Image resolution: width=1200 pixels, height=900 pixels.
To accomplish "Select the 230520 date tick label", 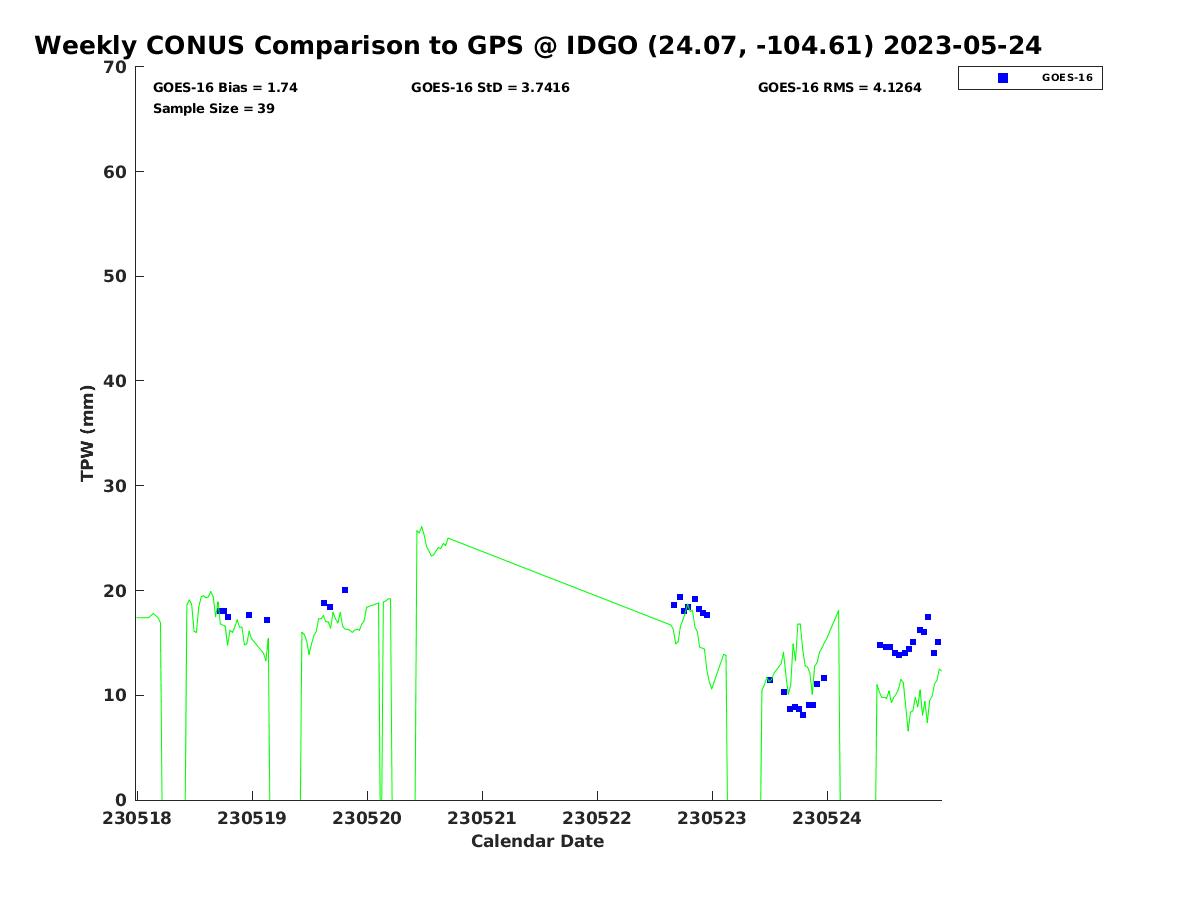I will [367, 818].
